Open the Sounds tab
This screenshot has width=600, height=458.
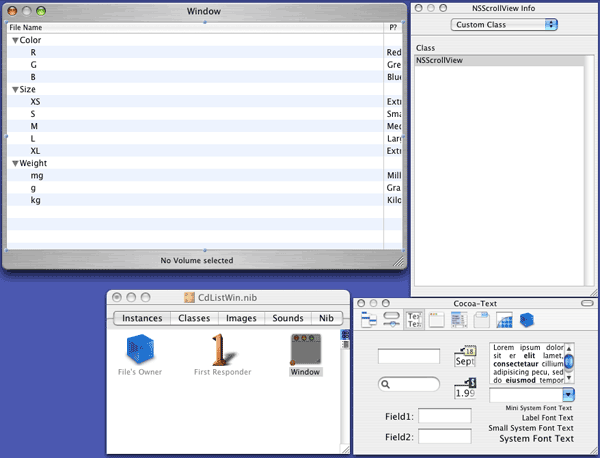click(x=287, y=318)
